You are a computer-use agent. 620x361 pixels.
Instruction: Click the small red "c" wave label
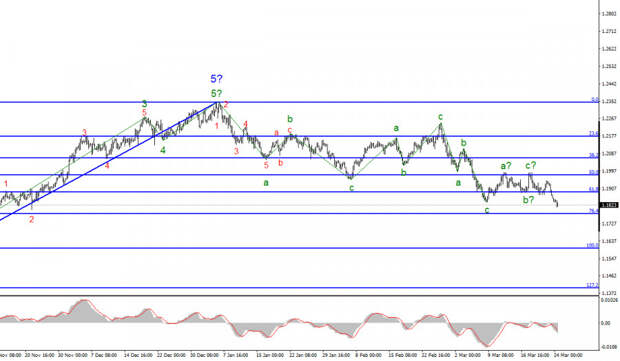pyautogui.click(x=289, y=130)
